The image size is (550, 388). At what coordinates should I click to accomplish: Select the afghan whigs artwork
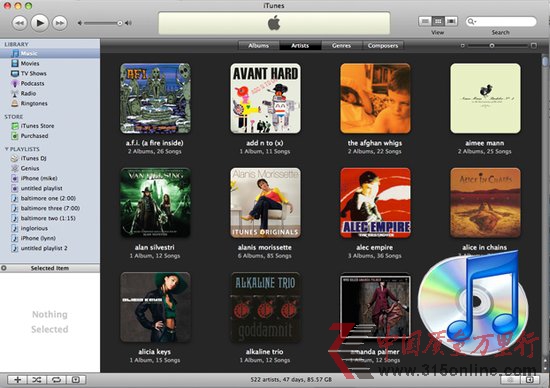click(375, 98)
